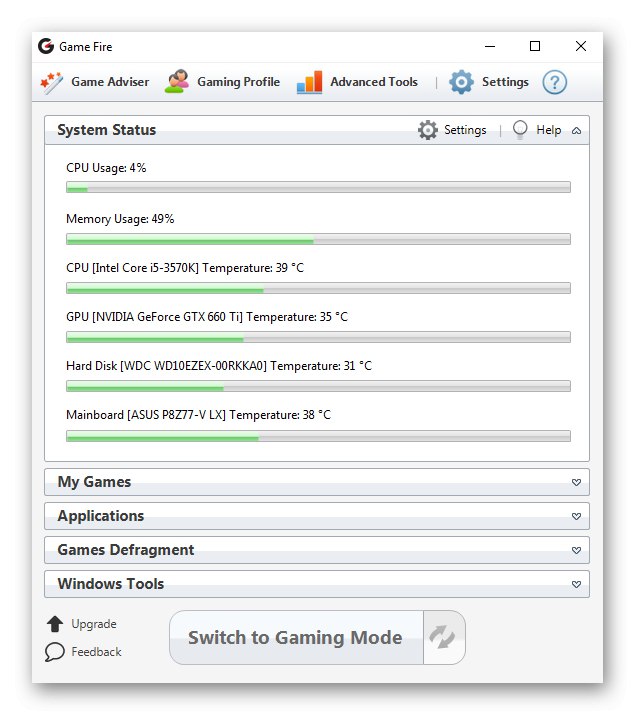635x715 pixels.
Task: Expand the Windows Tools section arrow
Action: 576,584
